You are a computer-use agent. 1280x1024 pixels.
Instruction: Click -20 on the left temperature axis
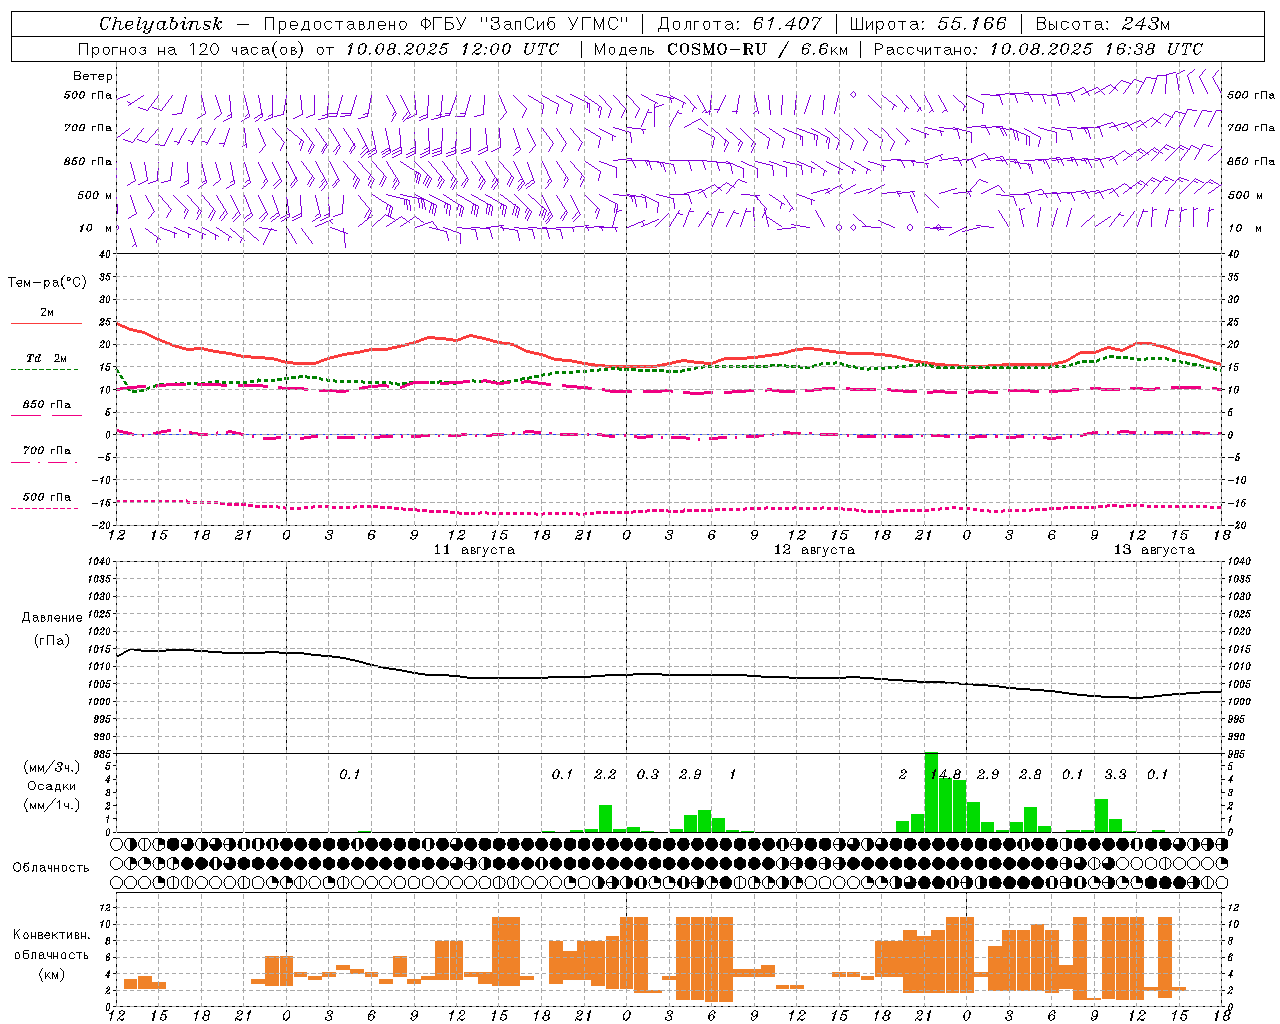click(102, 524)
